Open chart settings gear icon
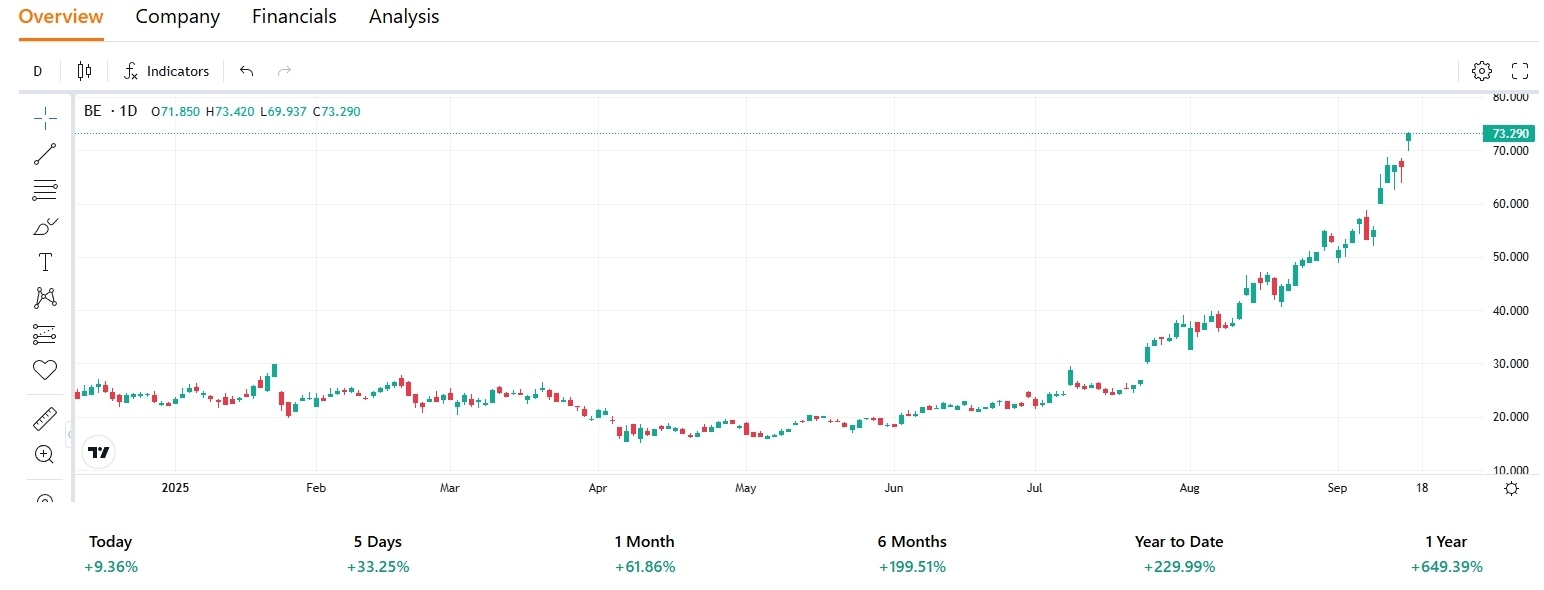Image resolution: width=1544 pixels, height=590 pixels. pos(1482,71)
